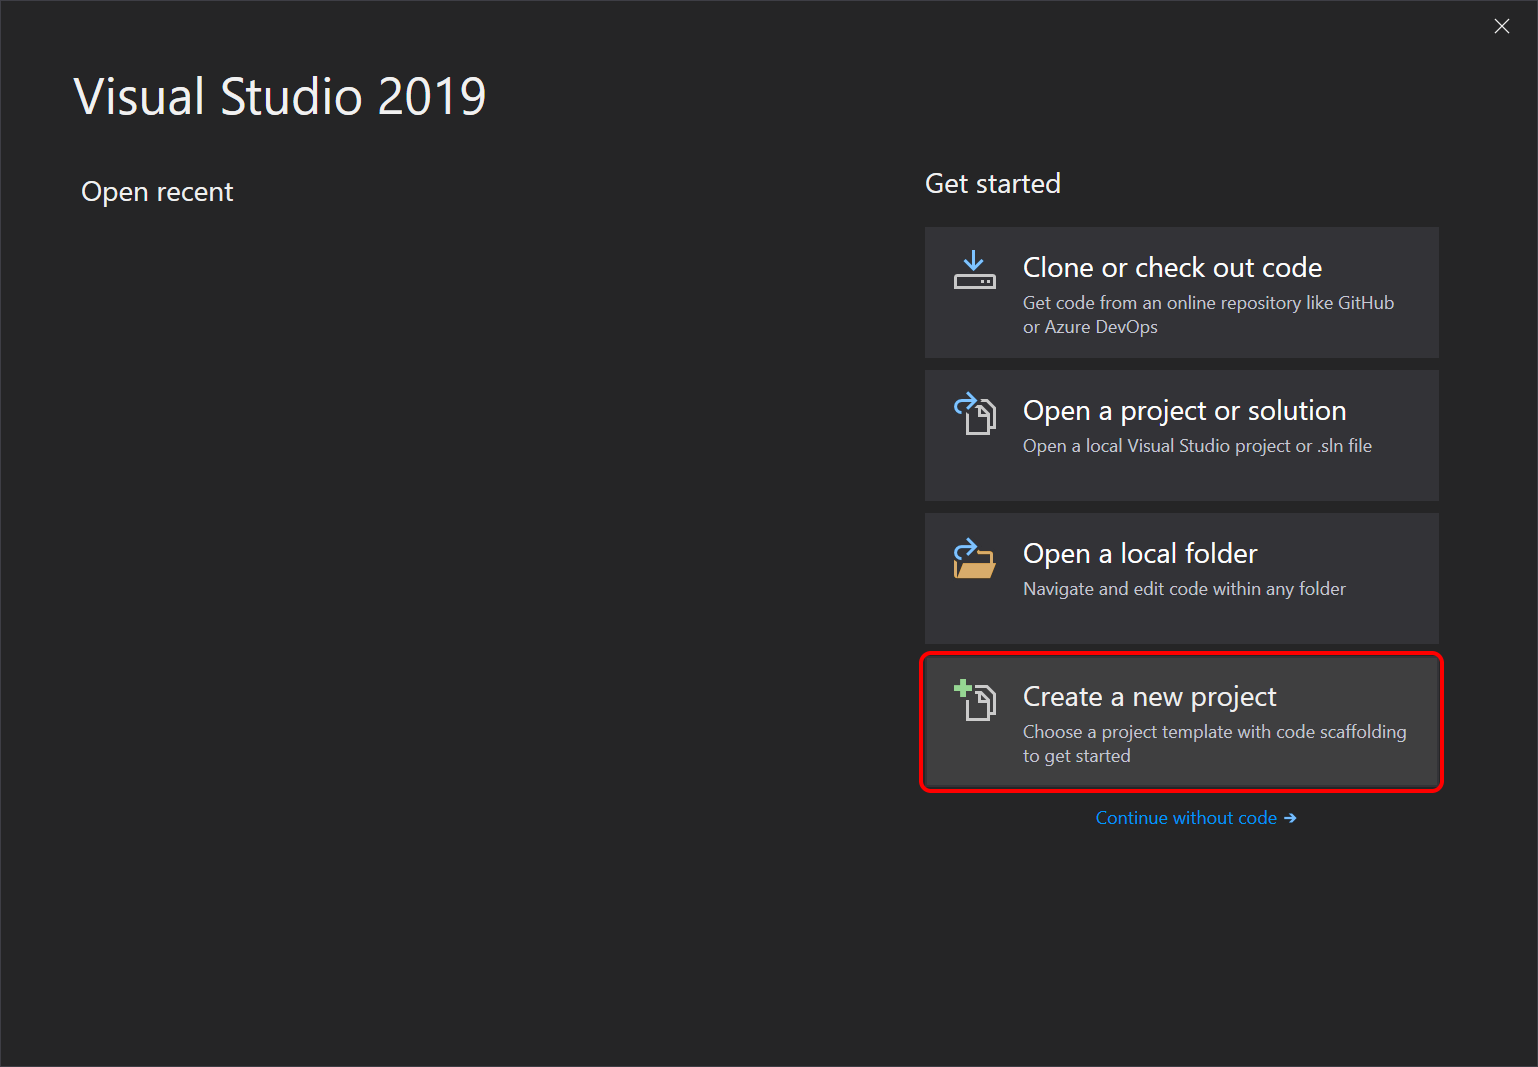Click the Open a project or solution file icon

975,414
